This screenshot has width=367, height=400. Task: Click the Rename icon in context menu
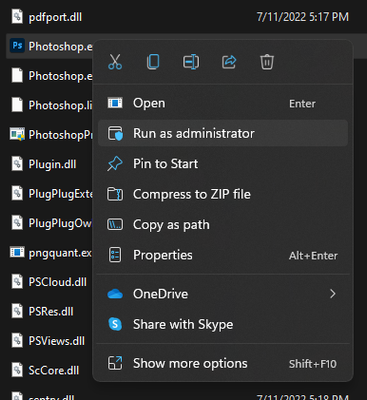coord(191,62)
